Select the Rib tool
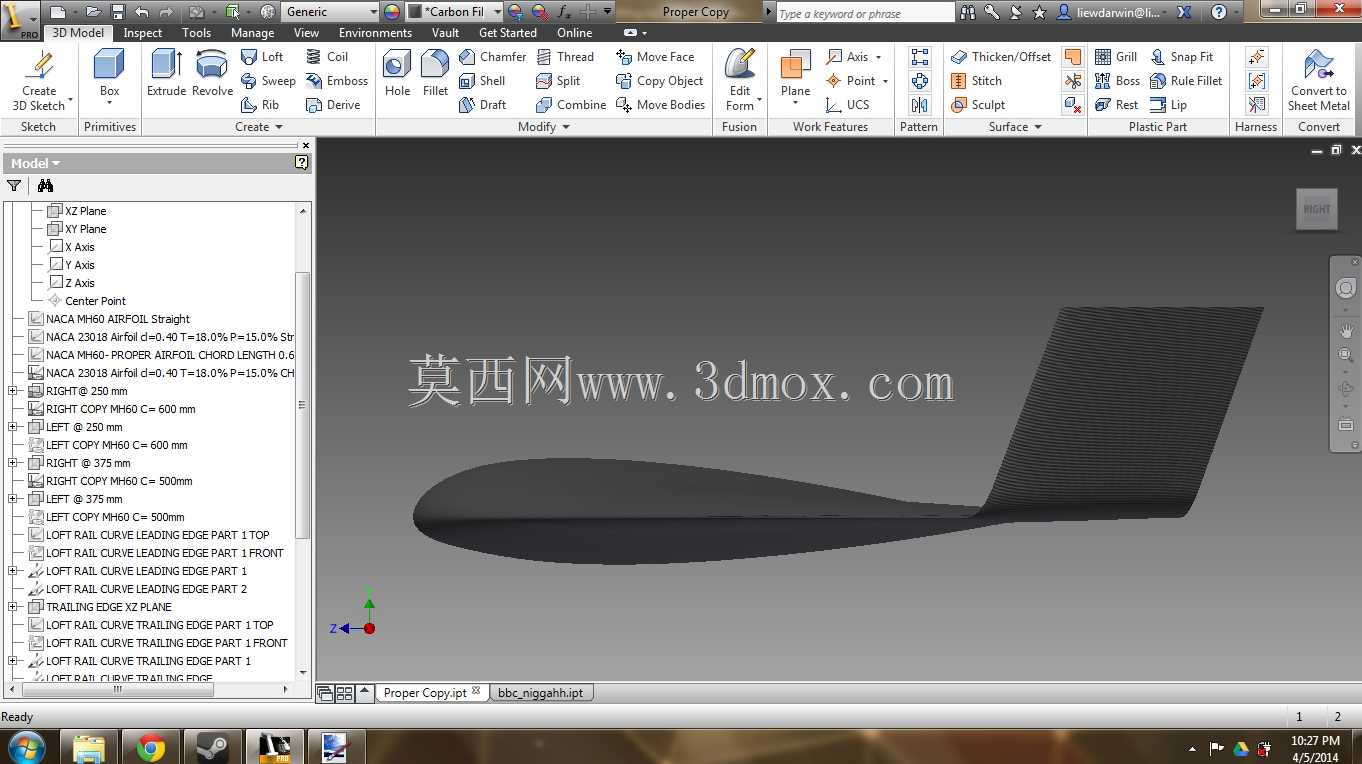This screenshot has height=764, width=1362. point(260,105)
